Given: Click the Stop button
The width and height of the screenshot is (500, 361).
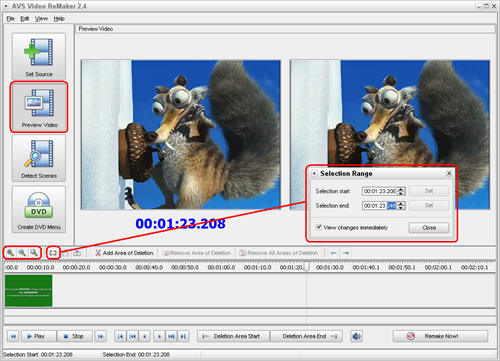Looking at the screenshot, I should coord(75,336).
